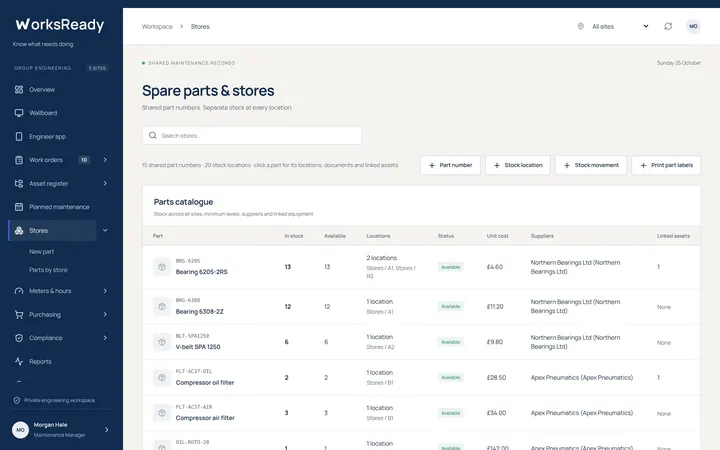Click the Morgan Hale avatar in sidebar
Screen dimensions: 720x450
pos(20,430)
